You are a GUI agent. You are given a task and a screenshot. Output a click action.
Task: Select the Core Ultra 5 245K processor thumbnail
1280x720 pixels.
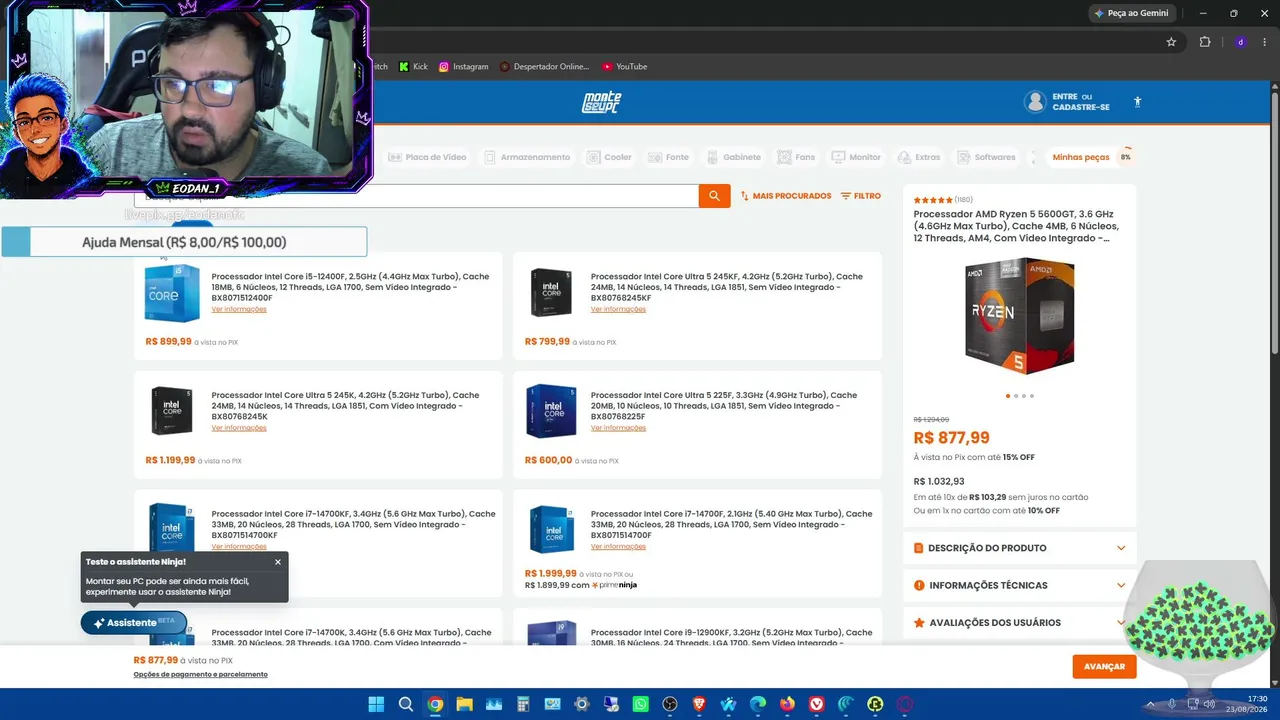[172, 411]
